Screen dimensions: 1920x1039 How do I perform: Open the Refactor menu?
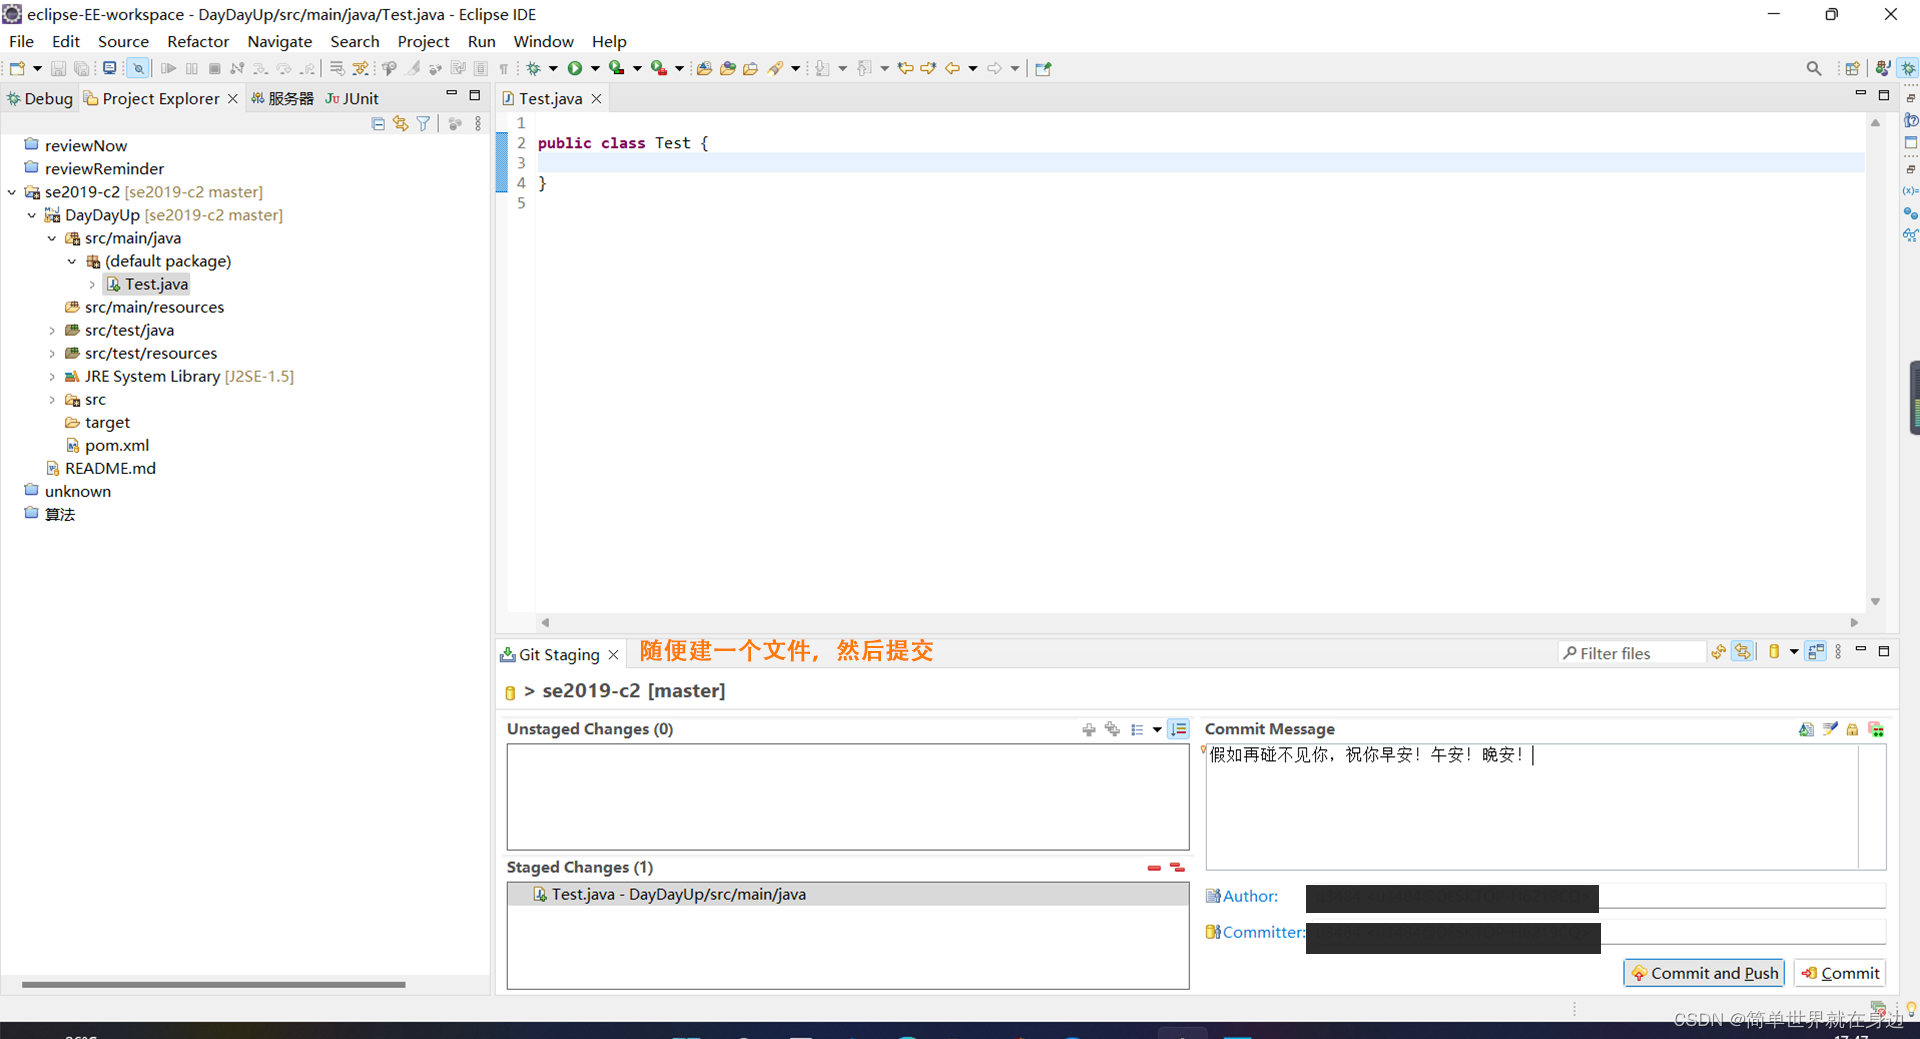click(198, 41)
